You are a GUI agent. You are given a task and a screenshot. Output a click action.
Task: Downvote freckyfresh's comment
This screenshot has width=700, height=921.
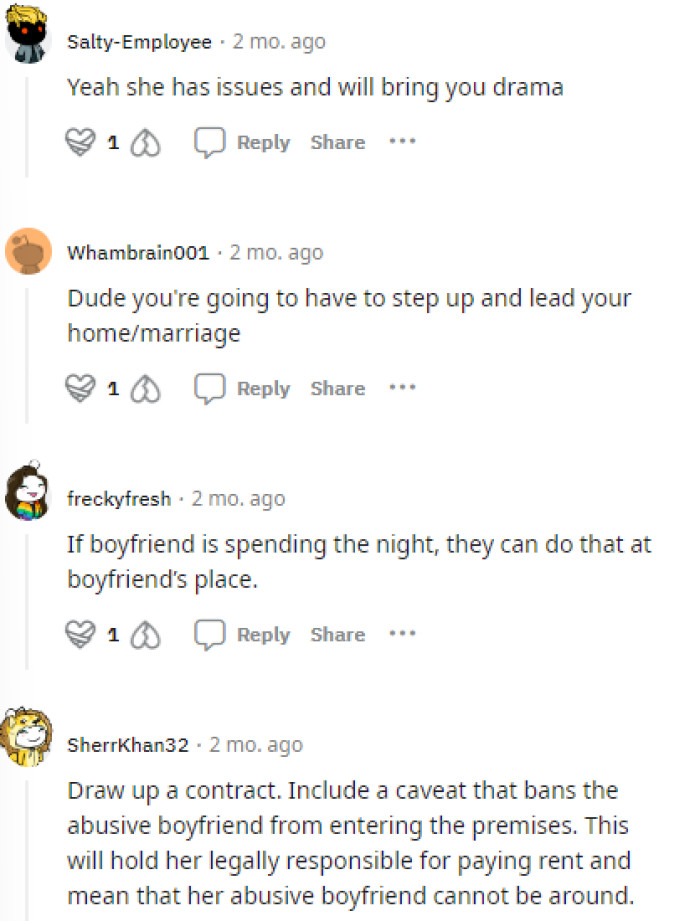click(x=145, y=635)
